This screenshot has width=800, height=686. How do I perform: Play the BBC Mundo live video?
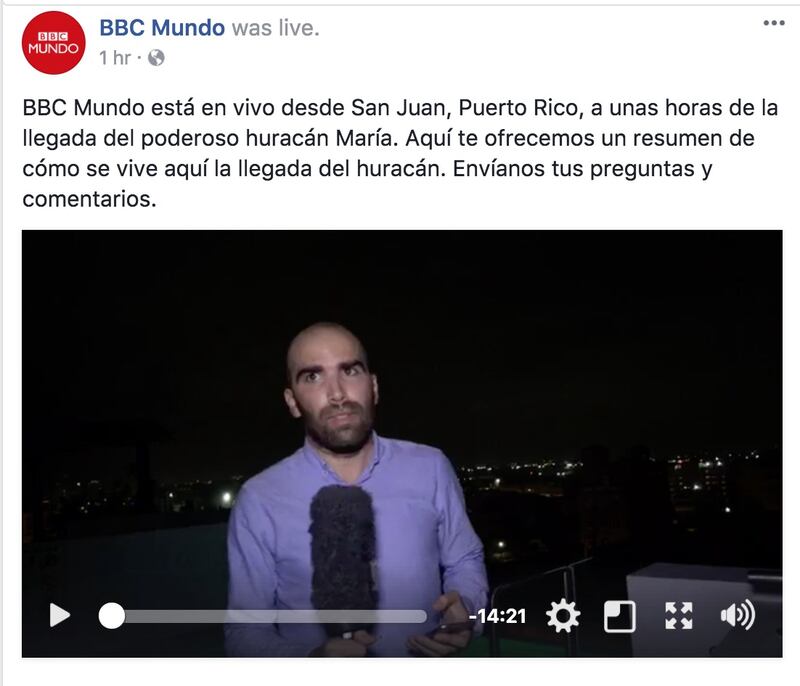click(x=60, y=615)
